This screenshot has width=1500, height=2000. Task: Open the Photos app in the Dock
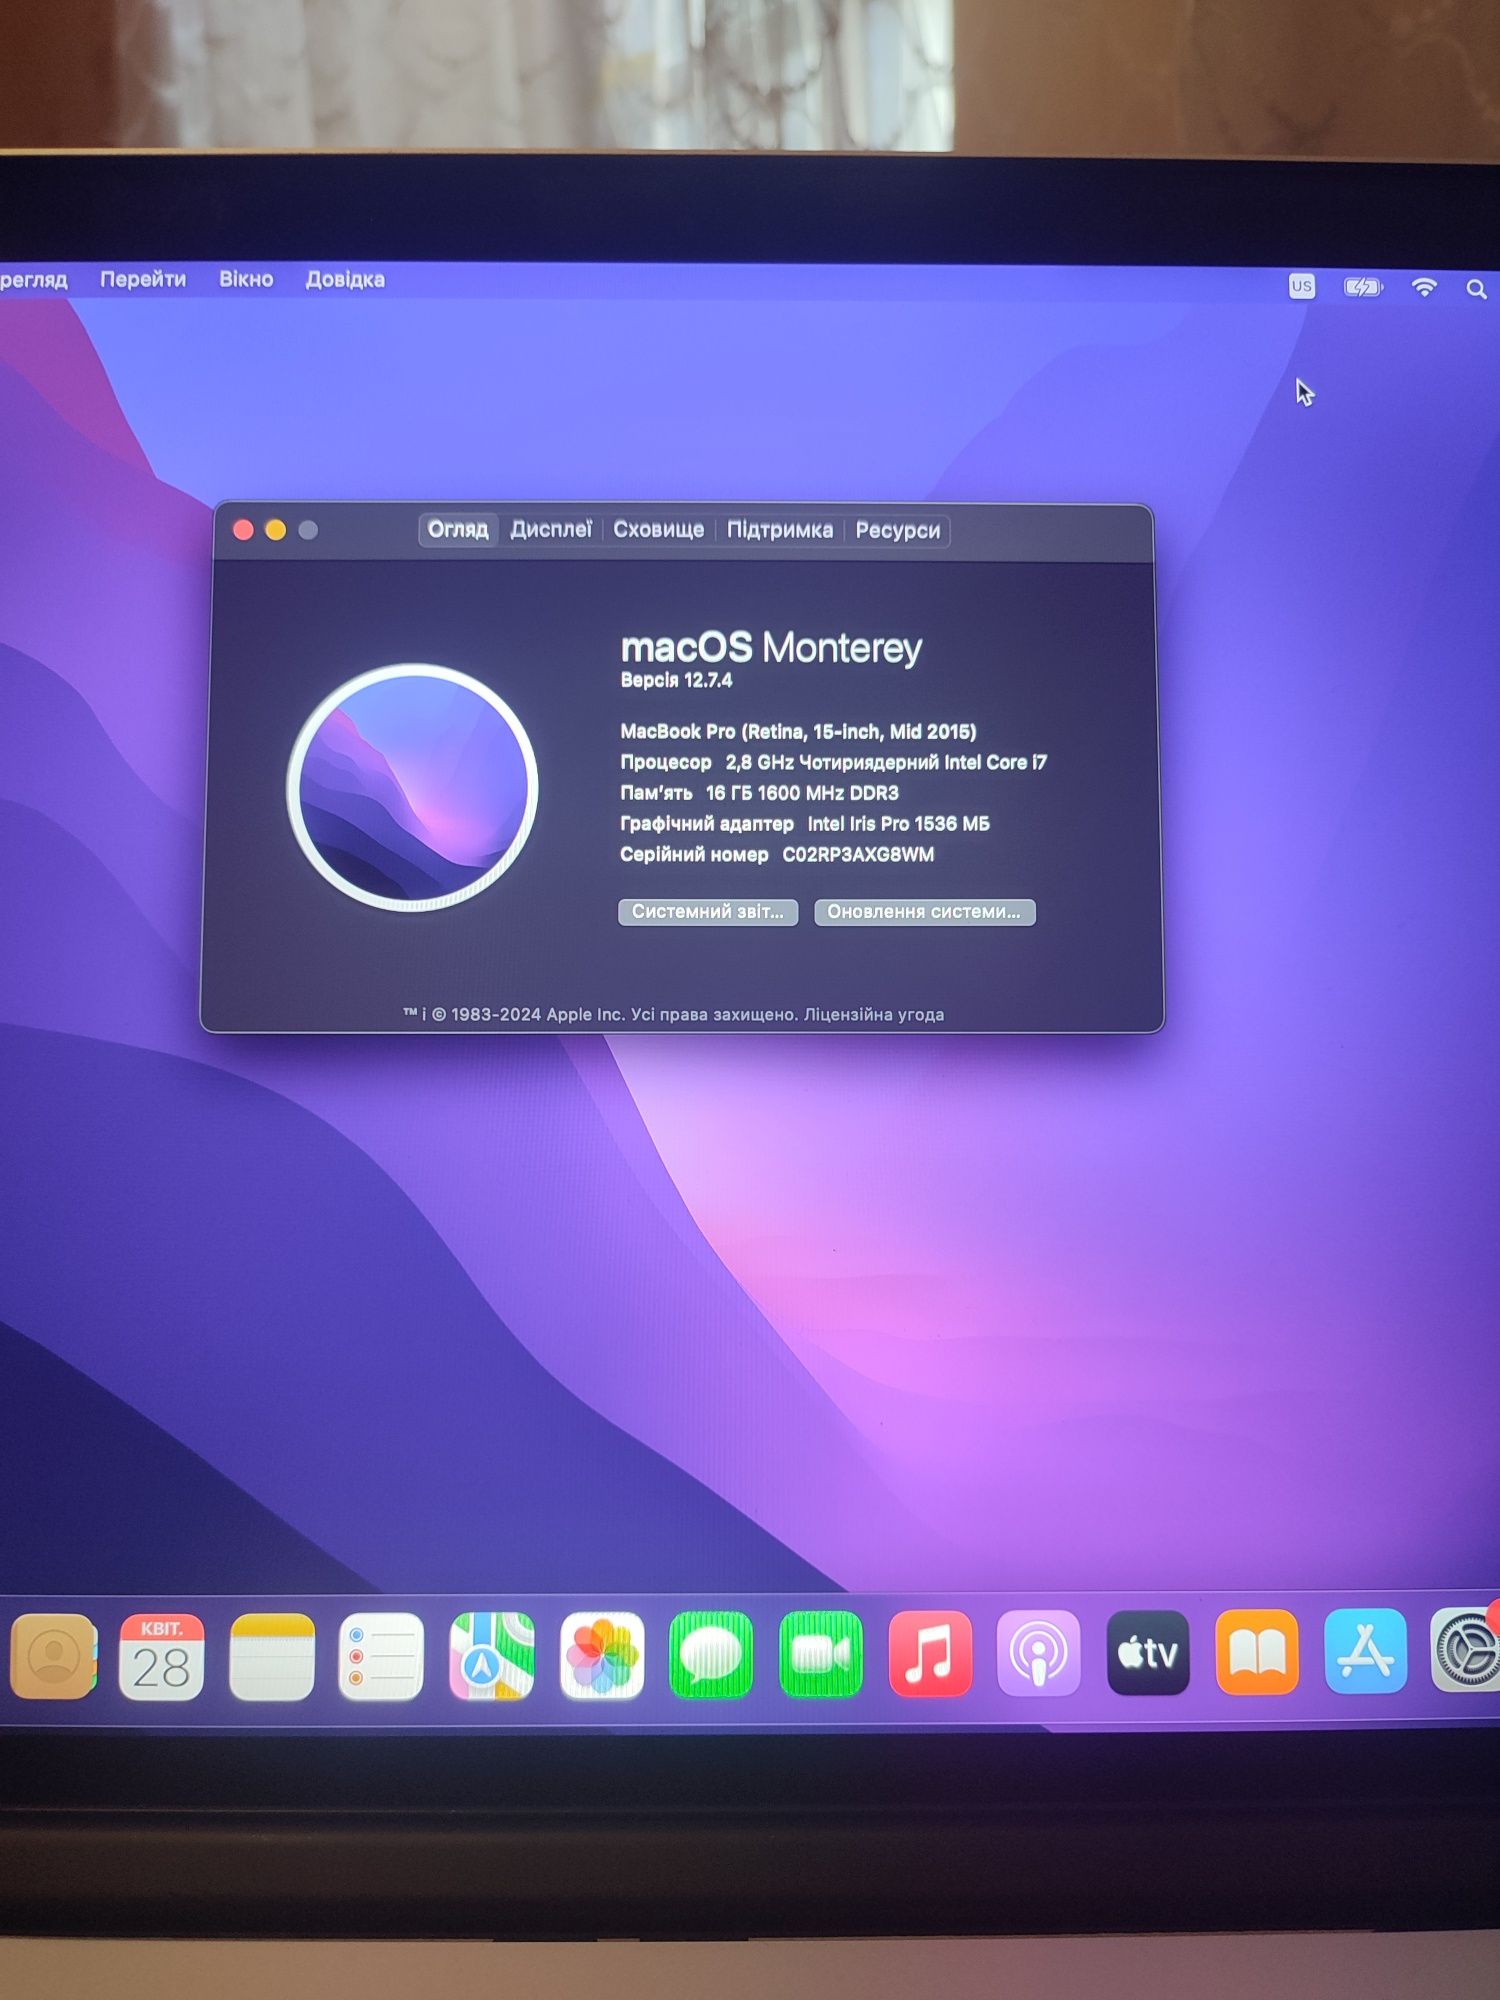(x=602, y=1654)
